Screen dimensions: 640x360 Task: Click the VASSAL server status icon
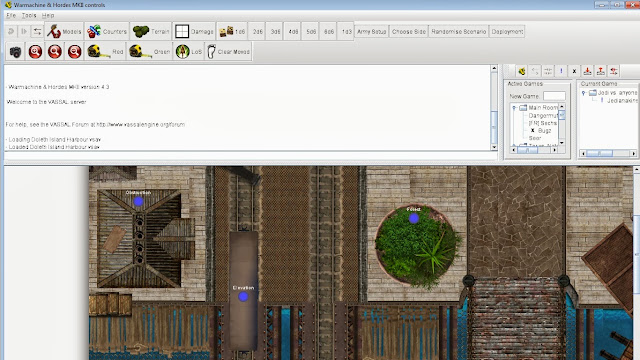(x=522, y=71)
